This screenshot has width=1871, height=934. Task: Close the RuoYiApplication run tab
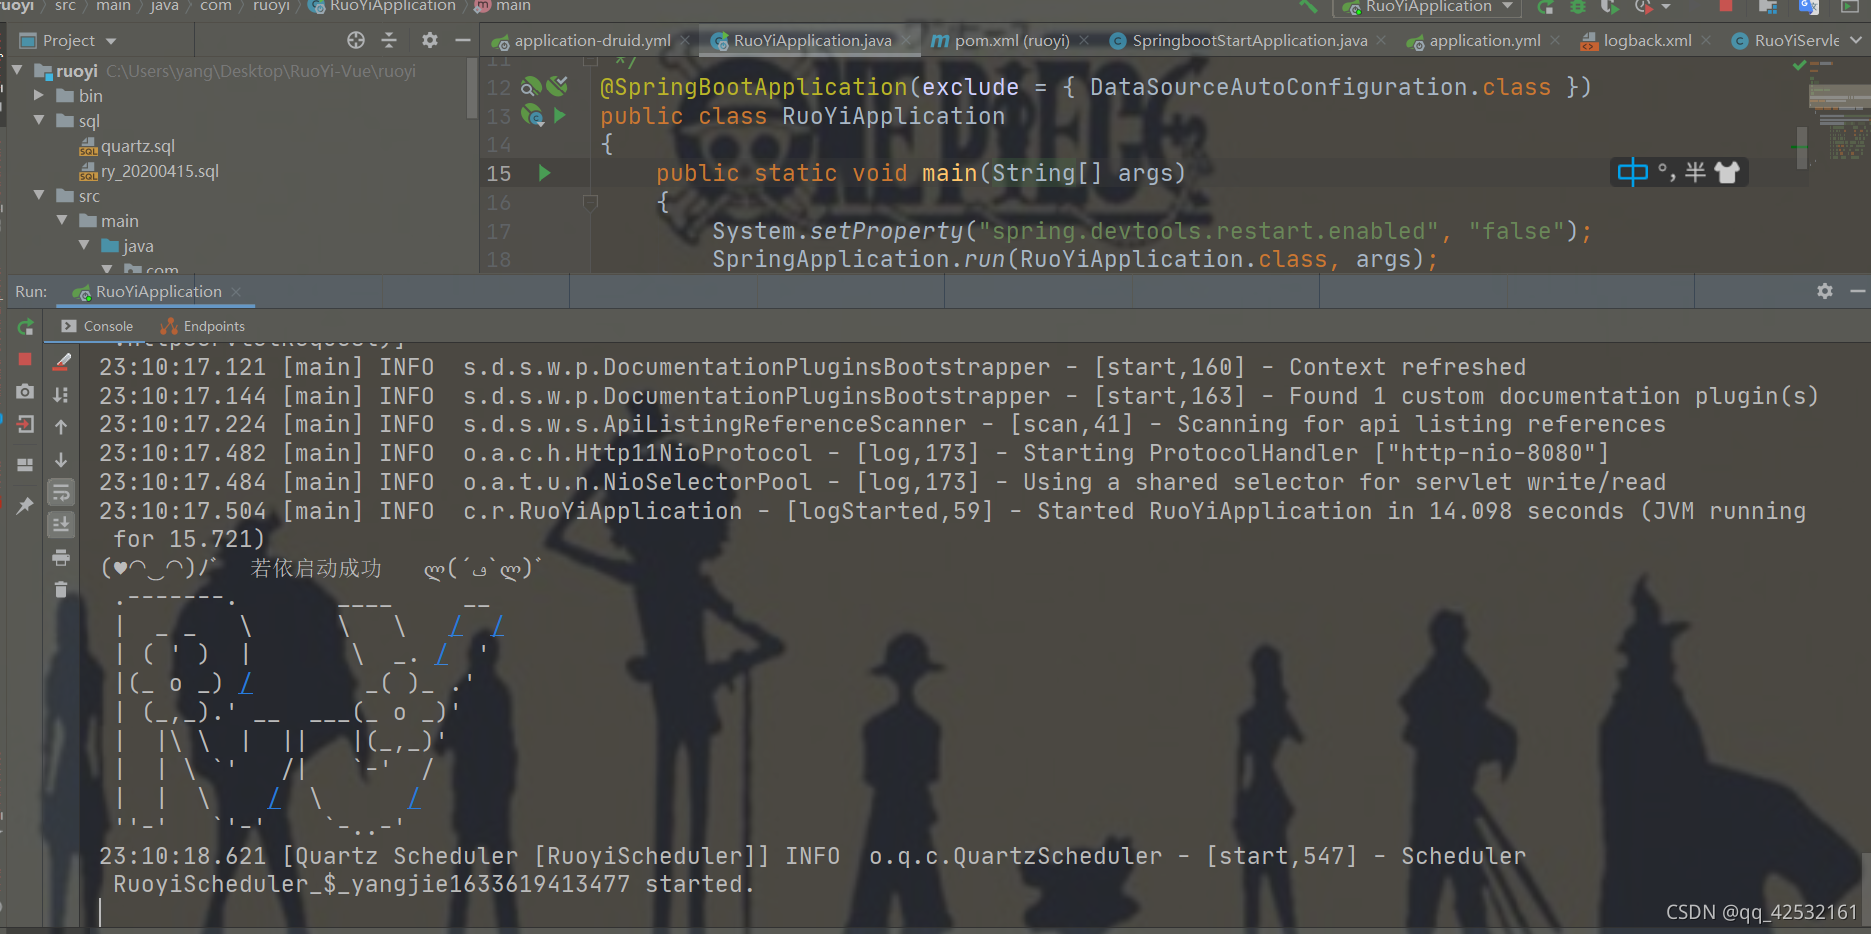click(x=237, y=291)
